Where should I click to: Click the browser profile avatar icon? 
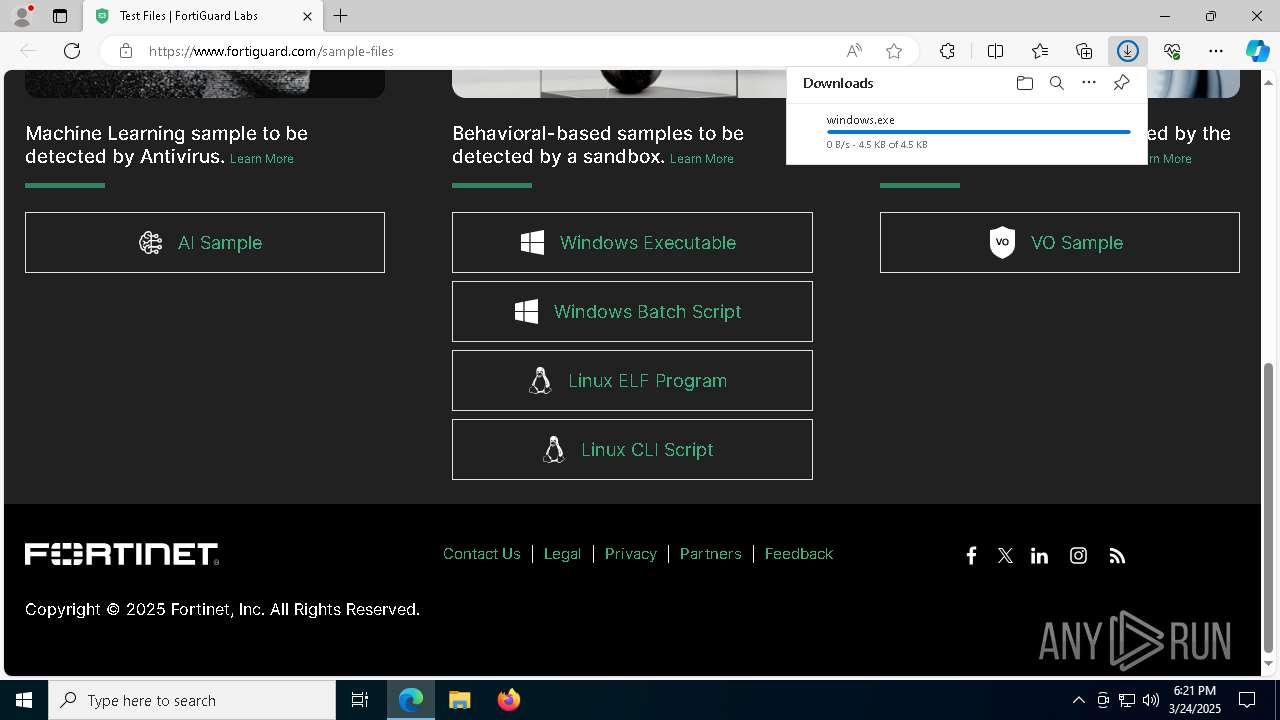click(x=22, y=16)
